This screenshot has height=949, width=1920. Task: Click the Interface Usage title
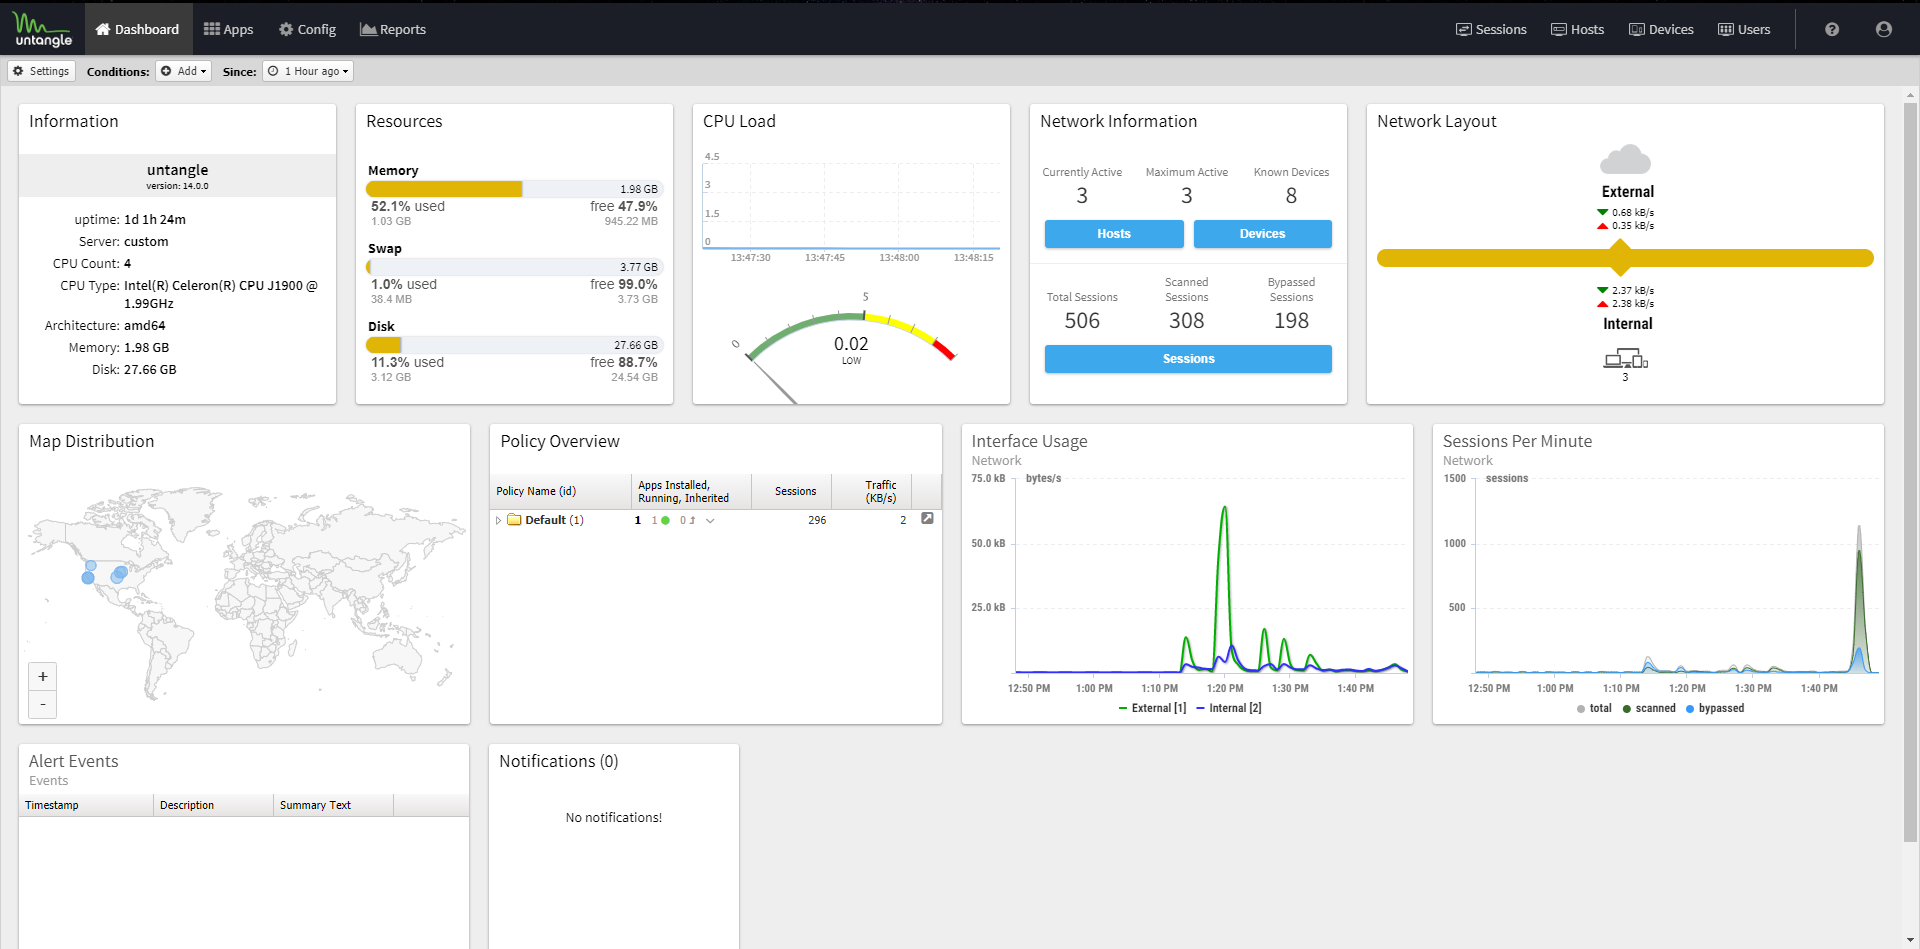coord(1029,441)
